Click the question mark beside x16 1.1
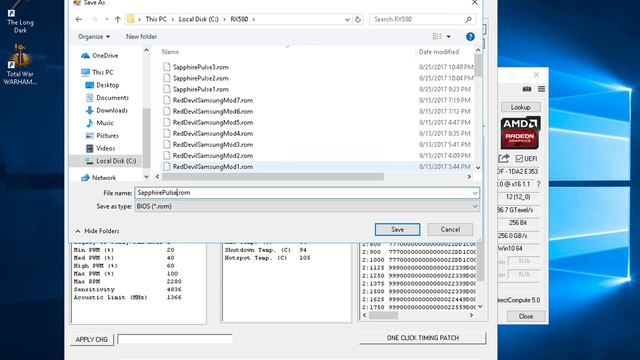Viewport: 640px width, 360px height. click(x=538, y=184)
